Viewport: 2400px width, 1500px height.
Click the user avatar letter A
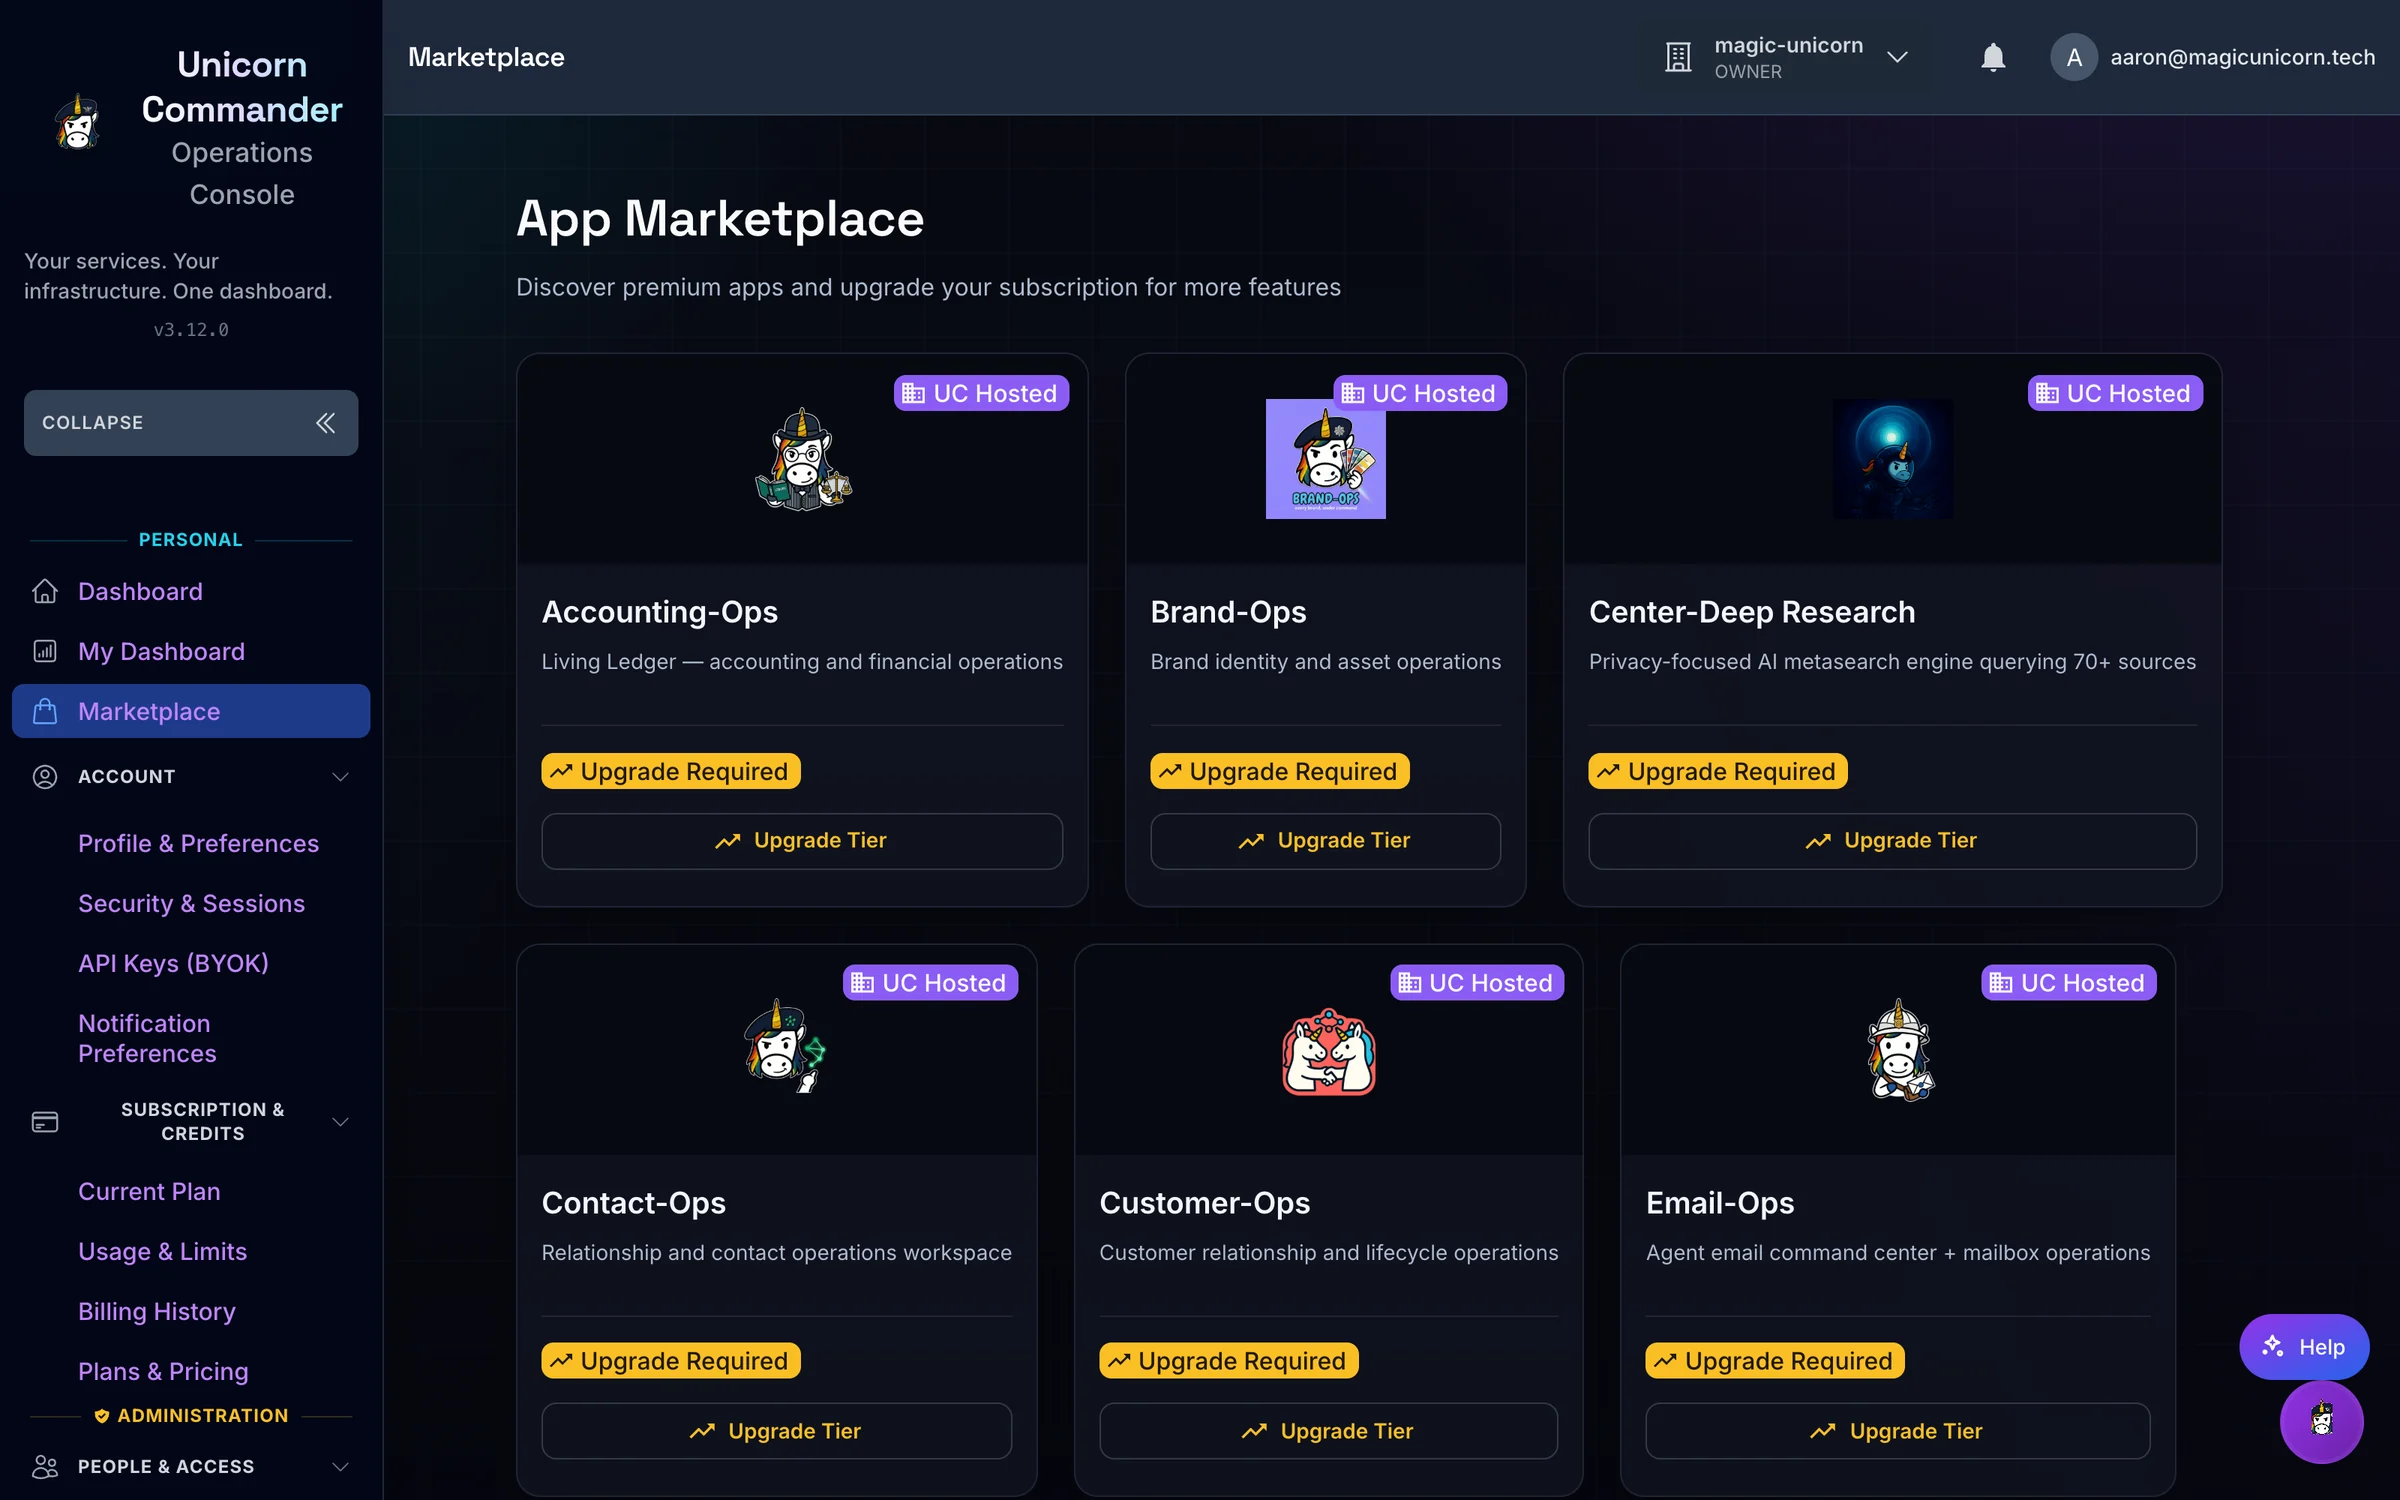(x=2074, y=58)
